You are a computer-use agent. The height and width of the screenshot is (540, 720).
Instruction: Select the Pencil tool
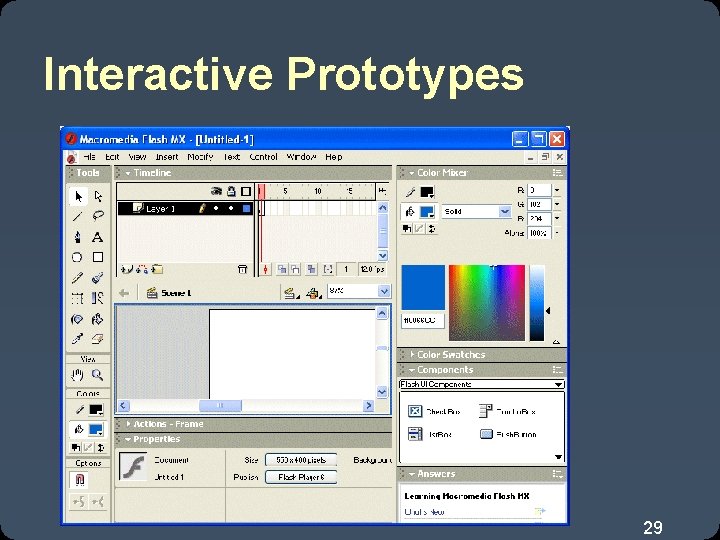coord(78,278)
